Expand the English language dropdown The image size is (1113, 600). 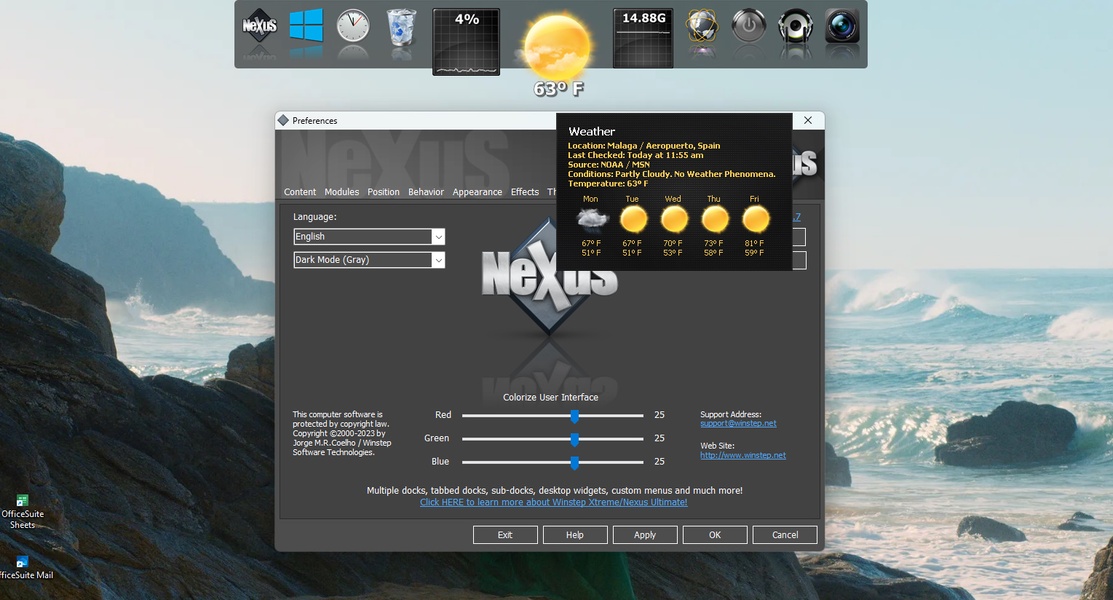click(x=438, y=237)
